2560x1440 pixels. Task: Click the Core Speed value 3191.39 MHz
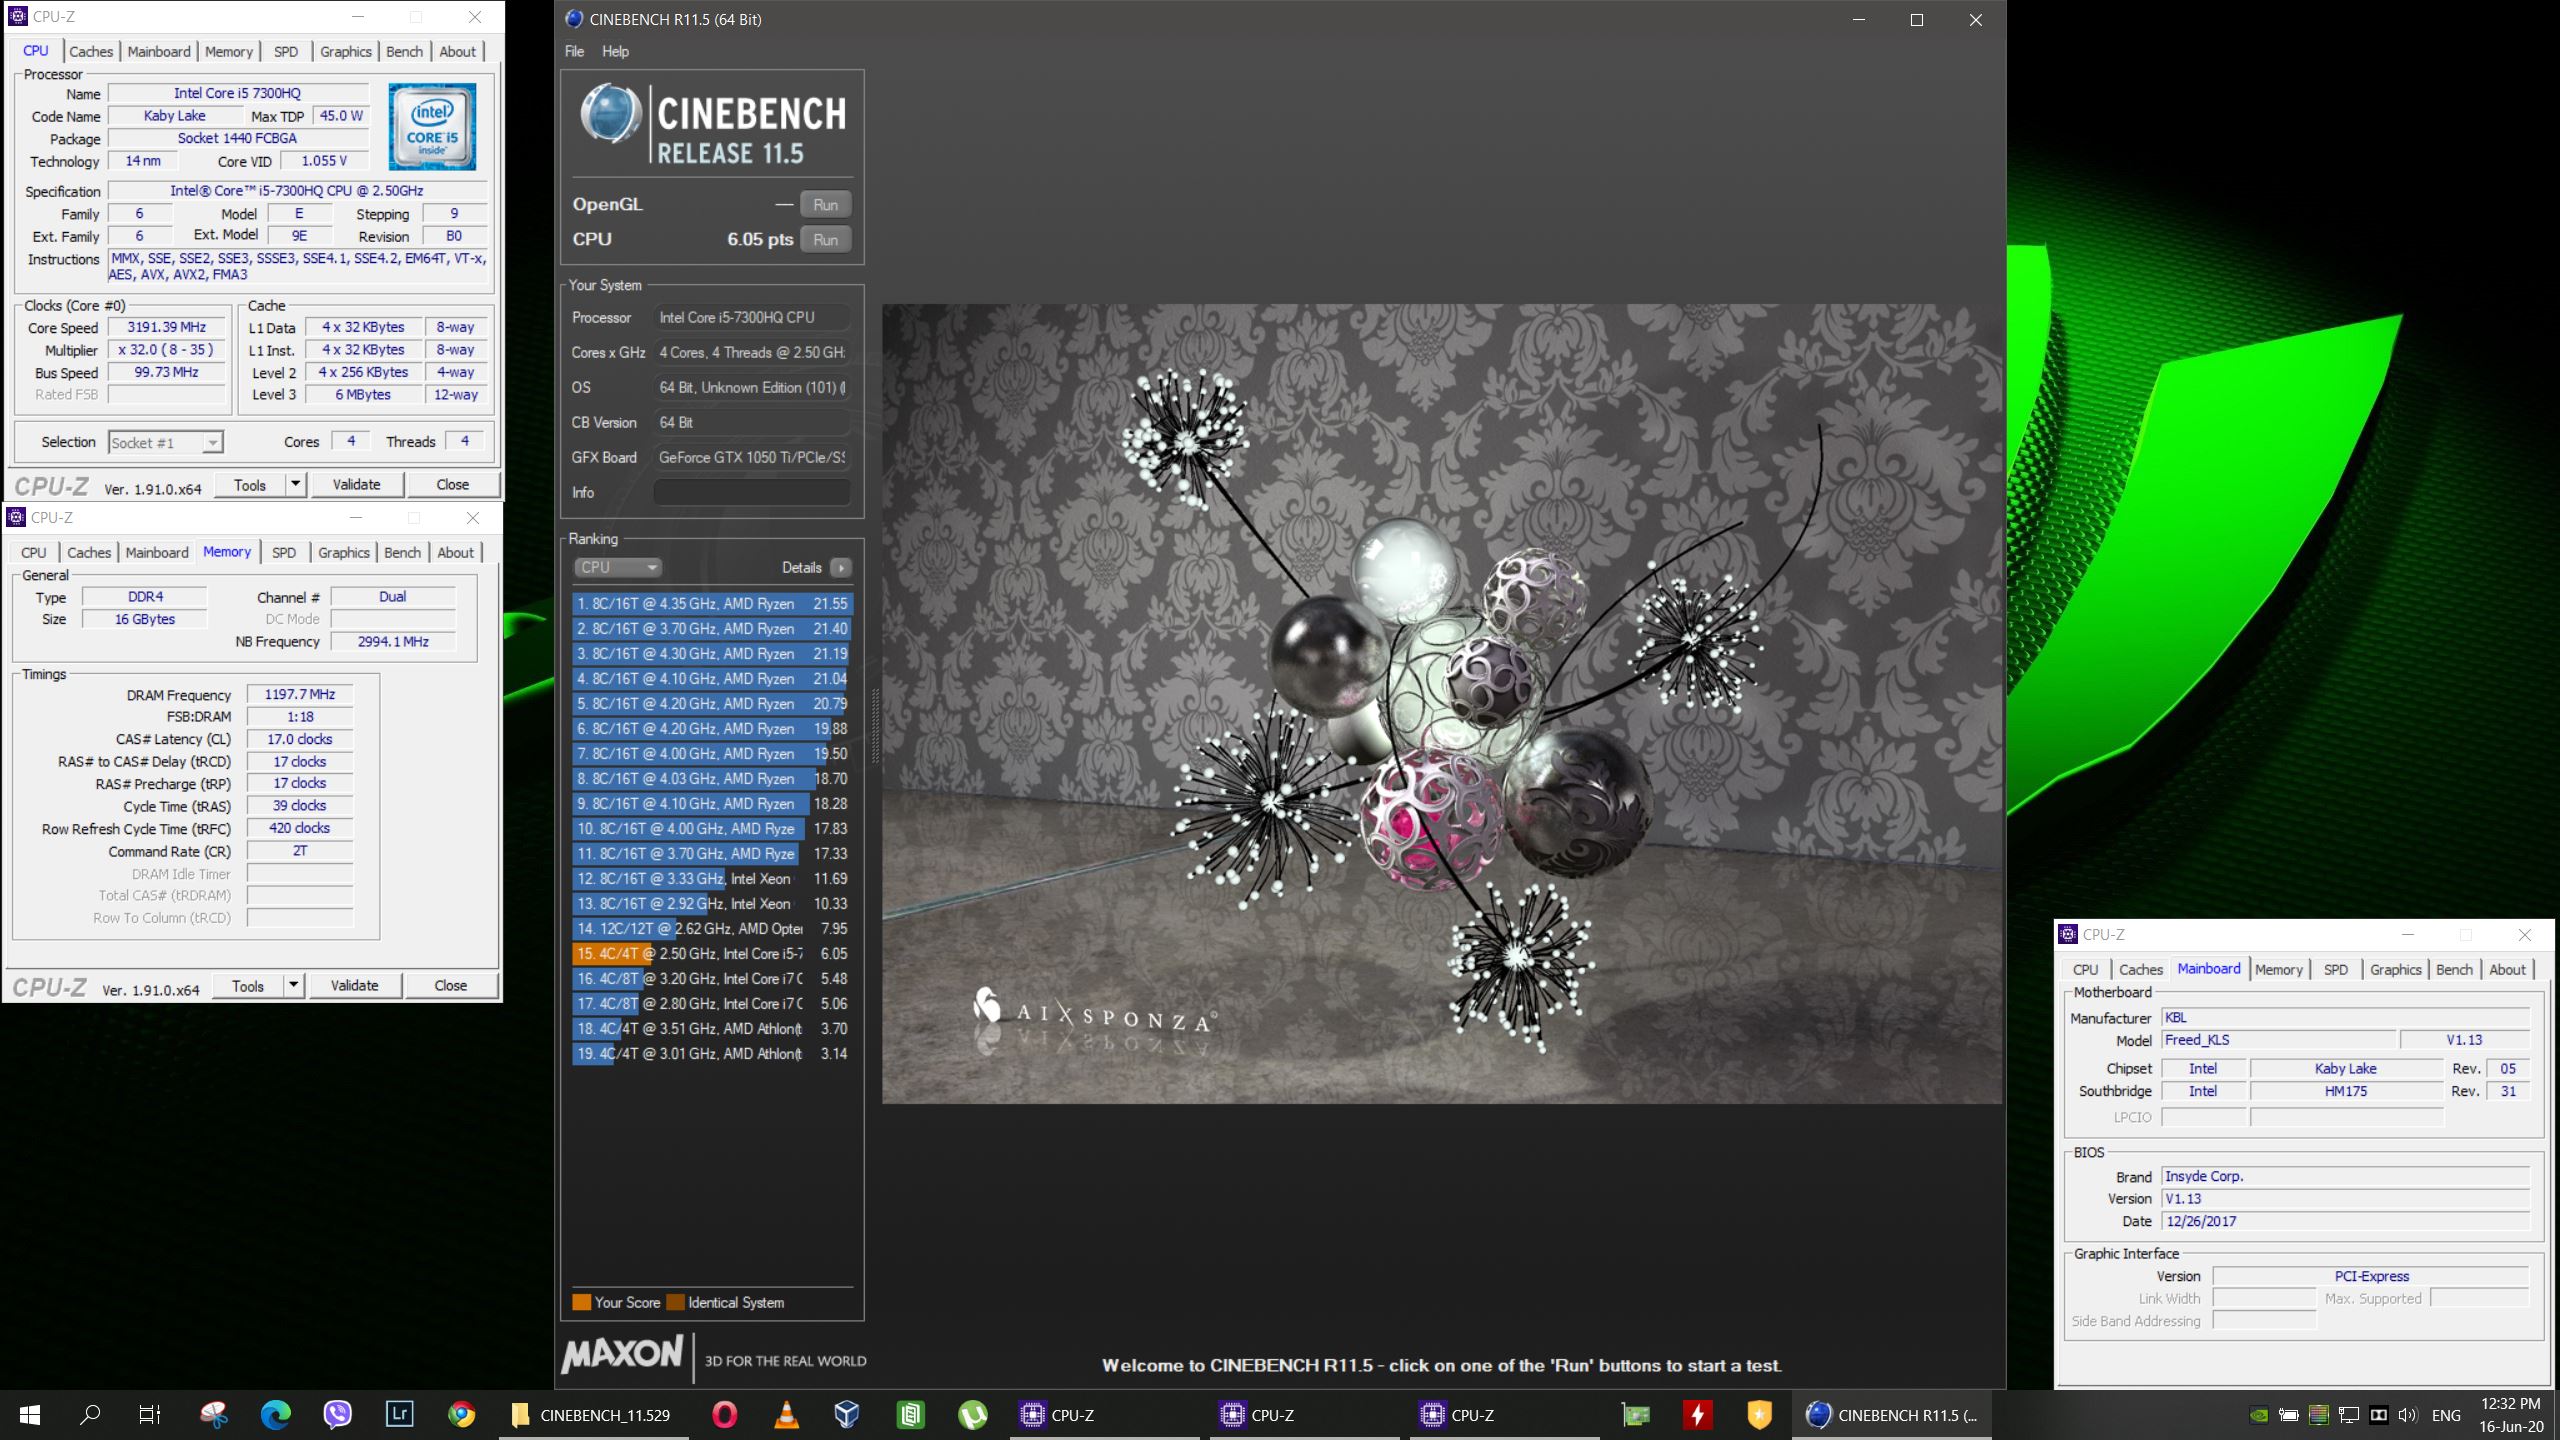(166, 327)
